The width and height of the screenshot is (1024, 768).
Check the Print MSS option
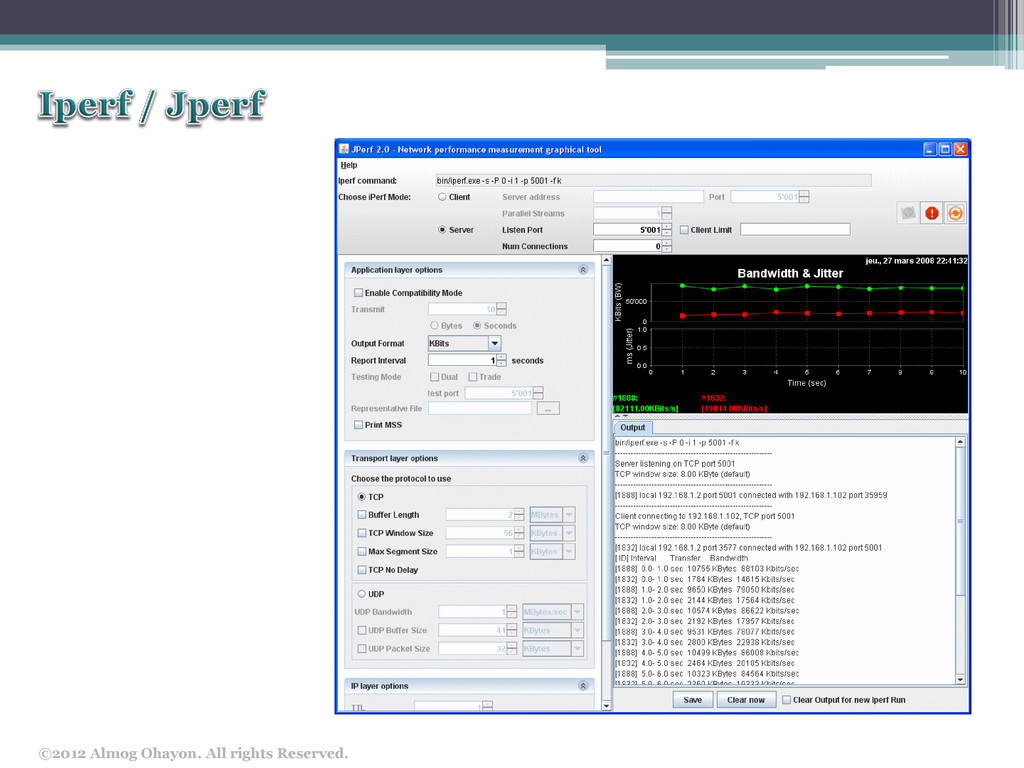click(x=358, y=424)
